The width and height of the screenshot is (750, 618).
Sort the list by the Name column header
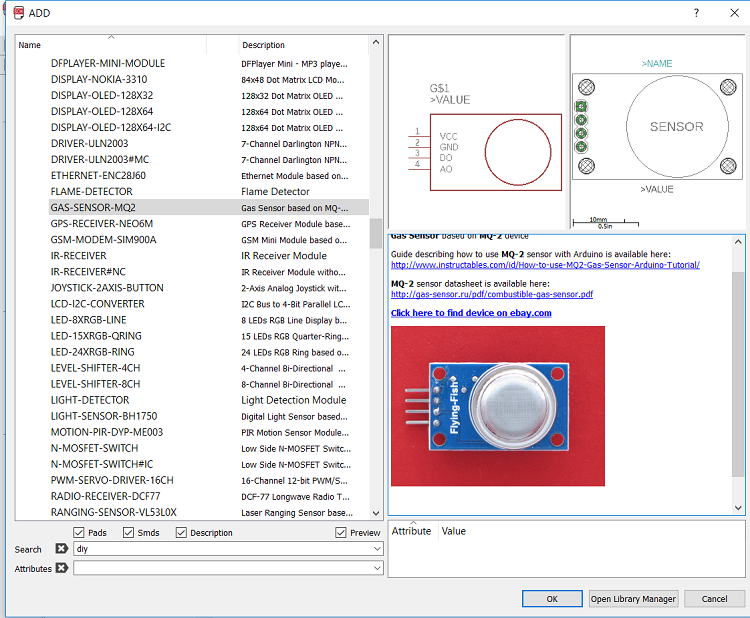(111, 45)
